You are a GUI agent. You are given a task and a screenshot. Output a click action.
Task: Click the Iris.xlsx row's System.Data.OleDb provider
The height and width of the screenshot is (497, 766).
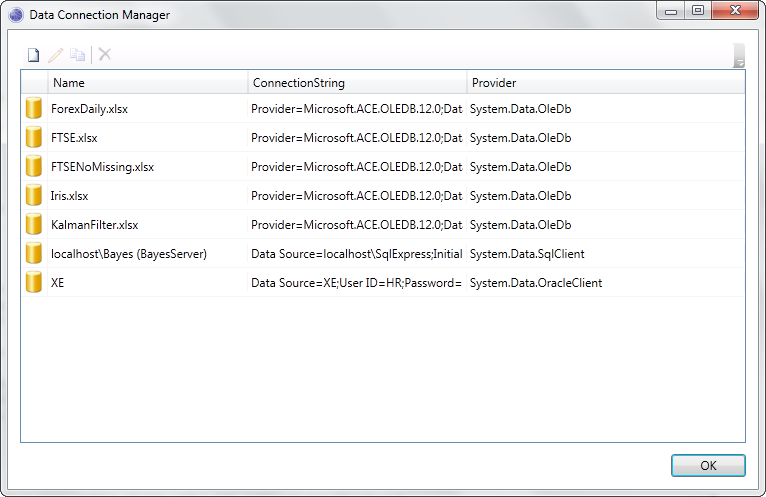(x=520, y=196)
